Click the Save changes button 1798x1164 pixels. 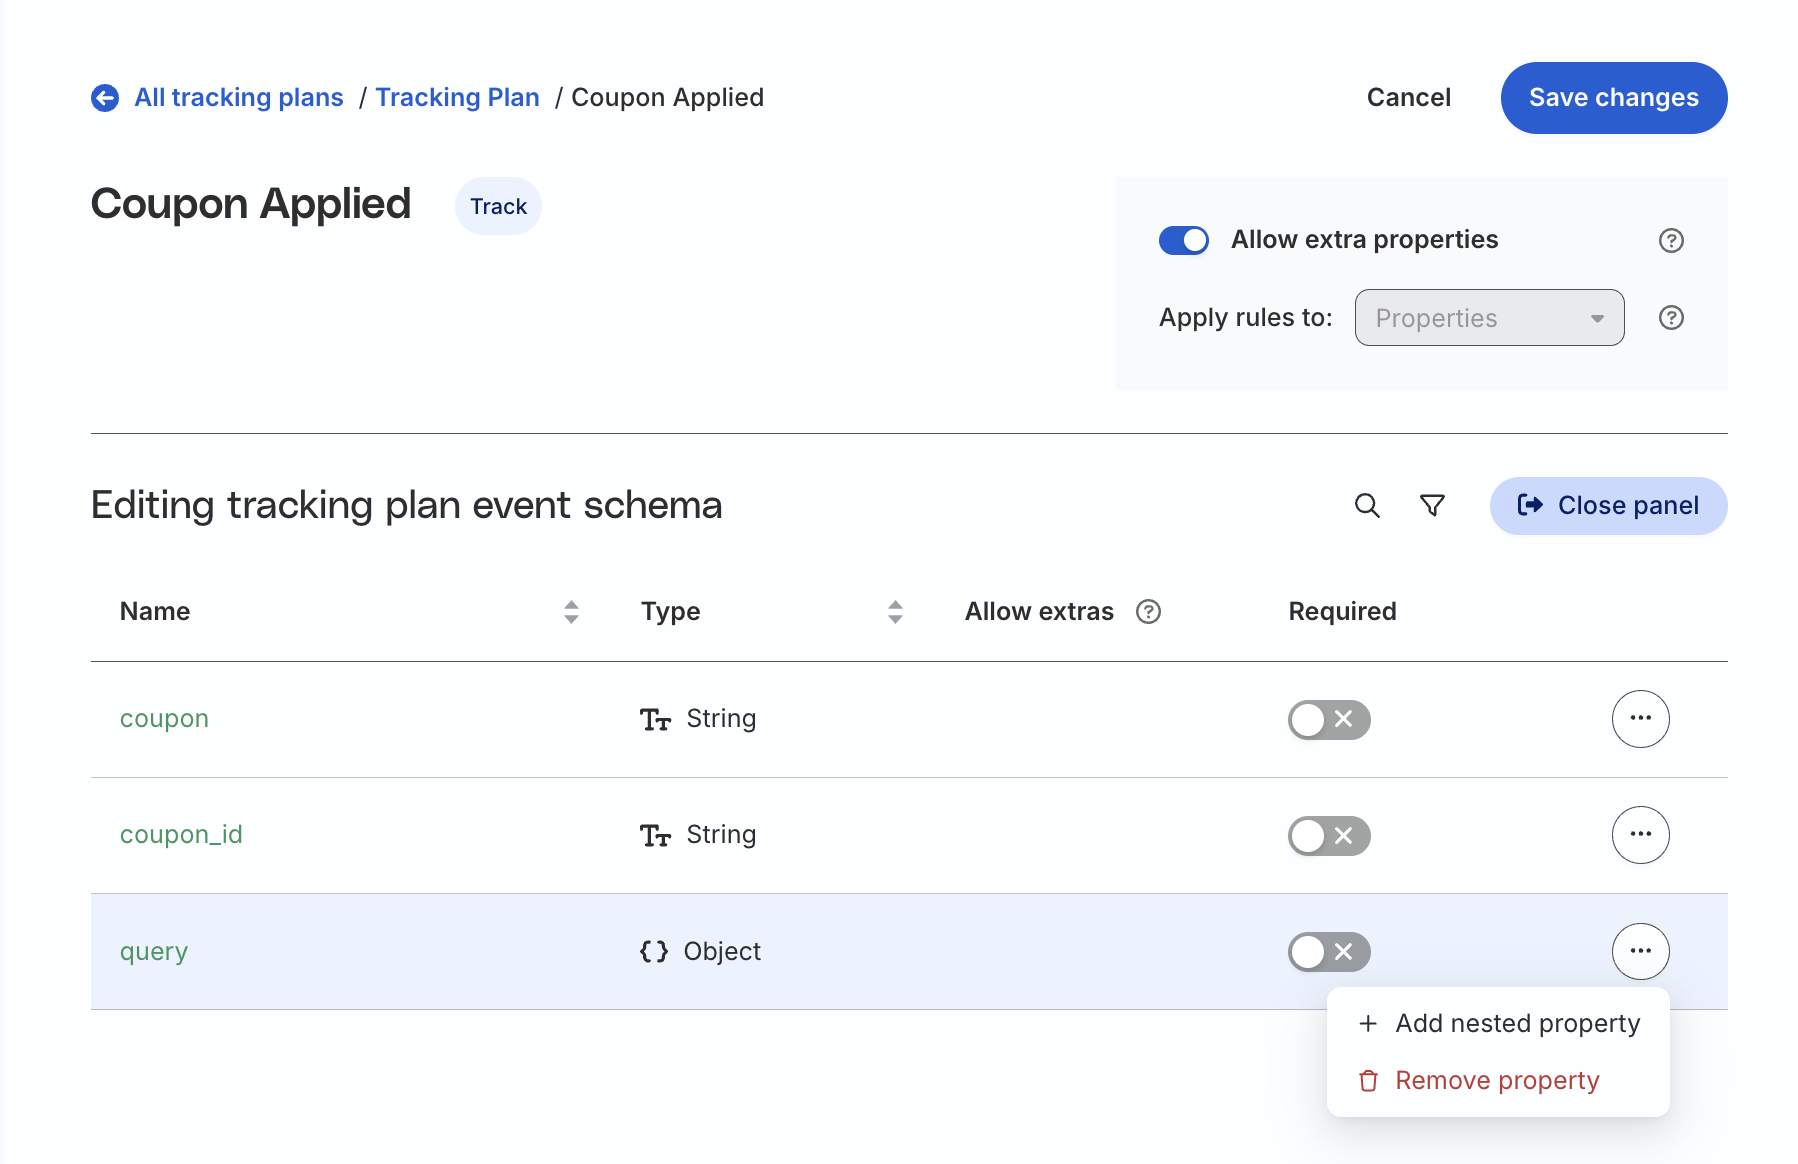click(1613, 98)
